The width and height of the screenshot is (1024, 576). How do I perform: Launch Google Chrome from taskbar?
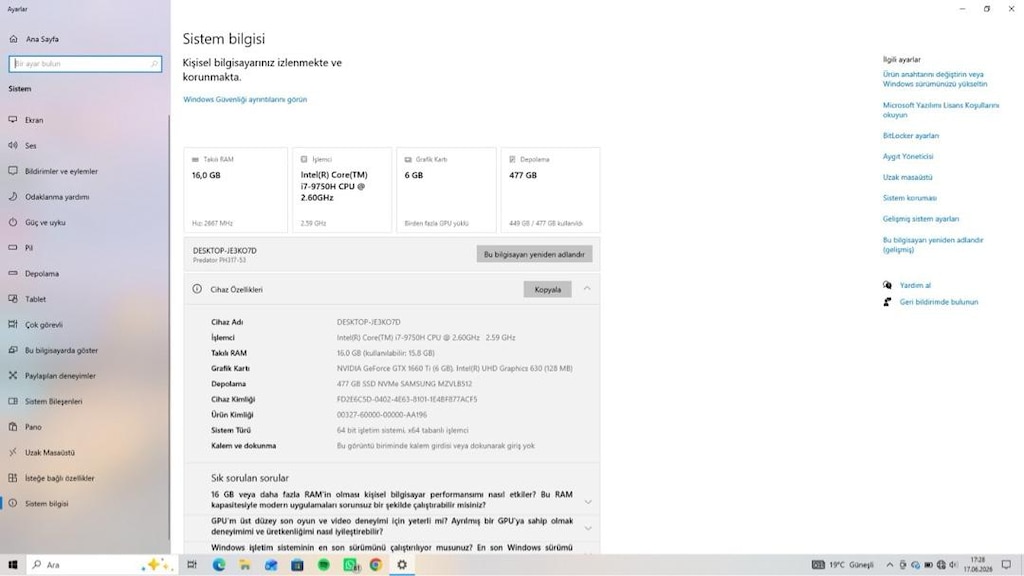[376, 565]
